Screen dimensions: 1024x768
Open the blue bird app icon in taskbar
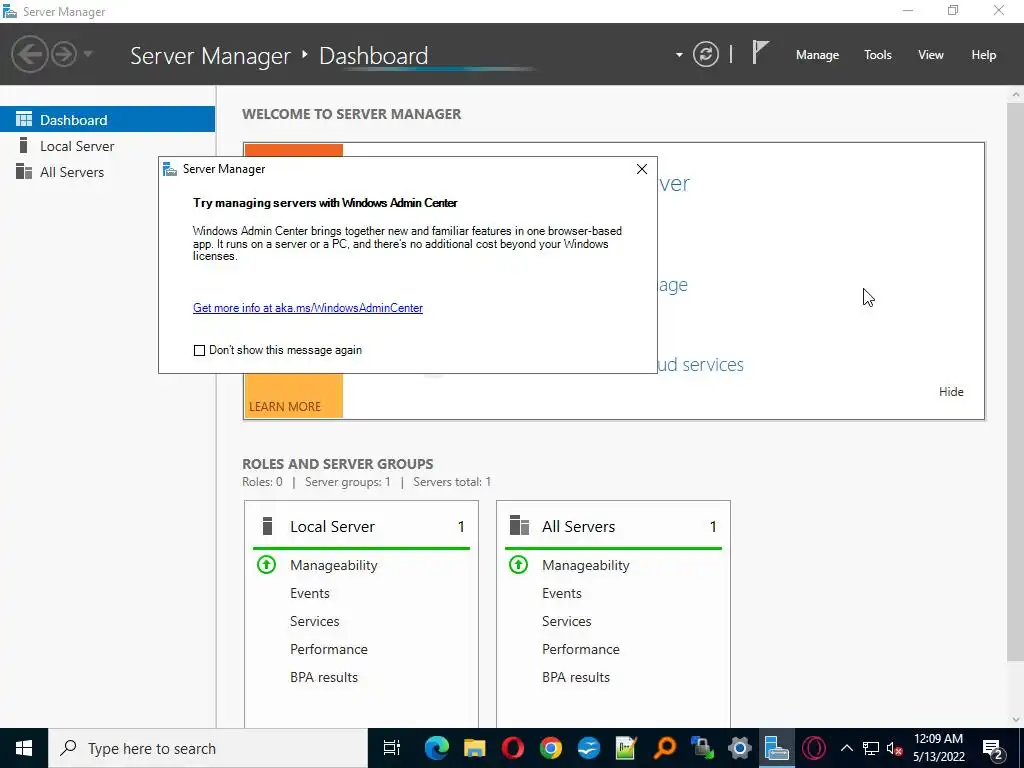(588, 748)
